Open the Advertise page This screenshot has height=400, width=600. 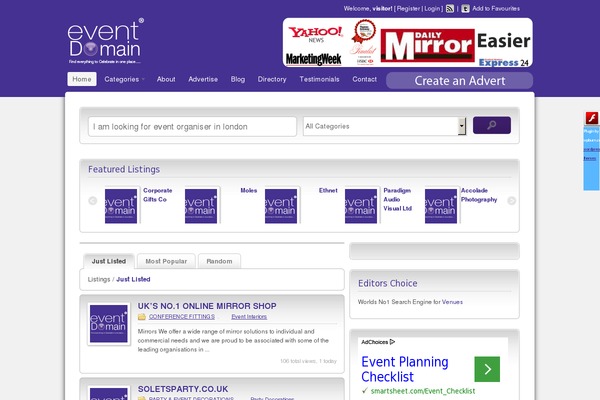tap(203, 79)
